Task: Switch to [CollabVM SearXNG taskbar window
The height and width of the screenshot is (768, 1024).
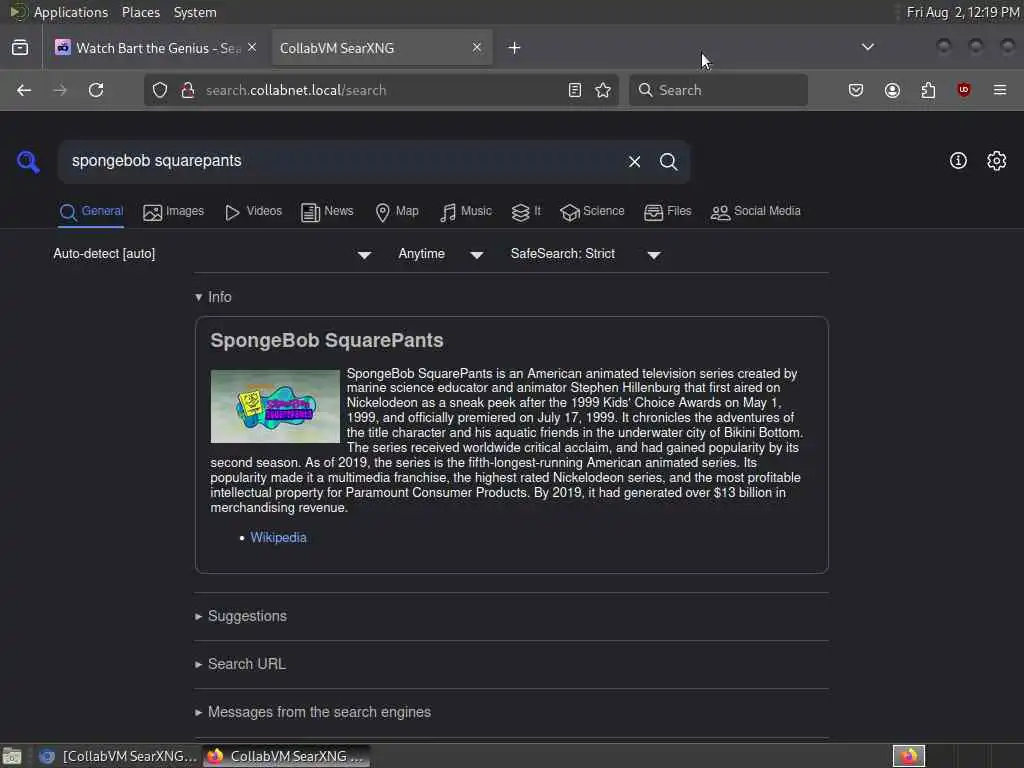Action: (x=118, y=756)
